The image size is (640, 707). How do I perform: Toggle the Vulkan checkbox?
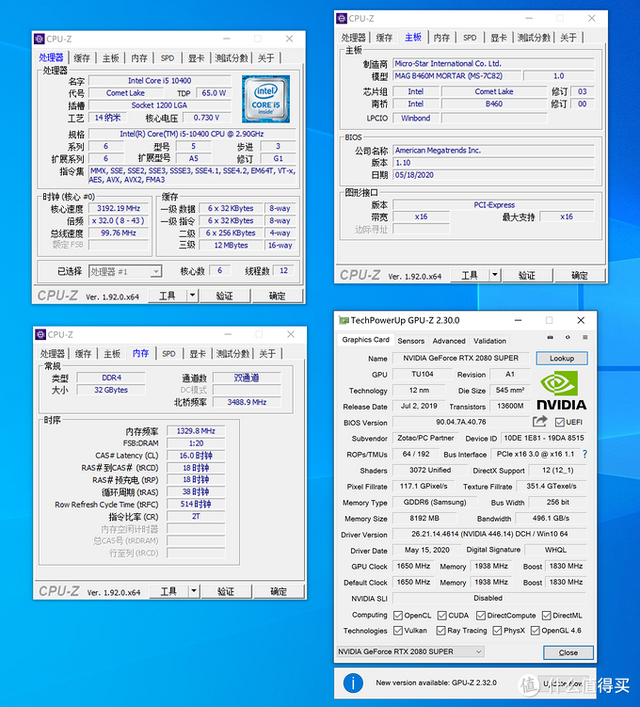(398, 630)
